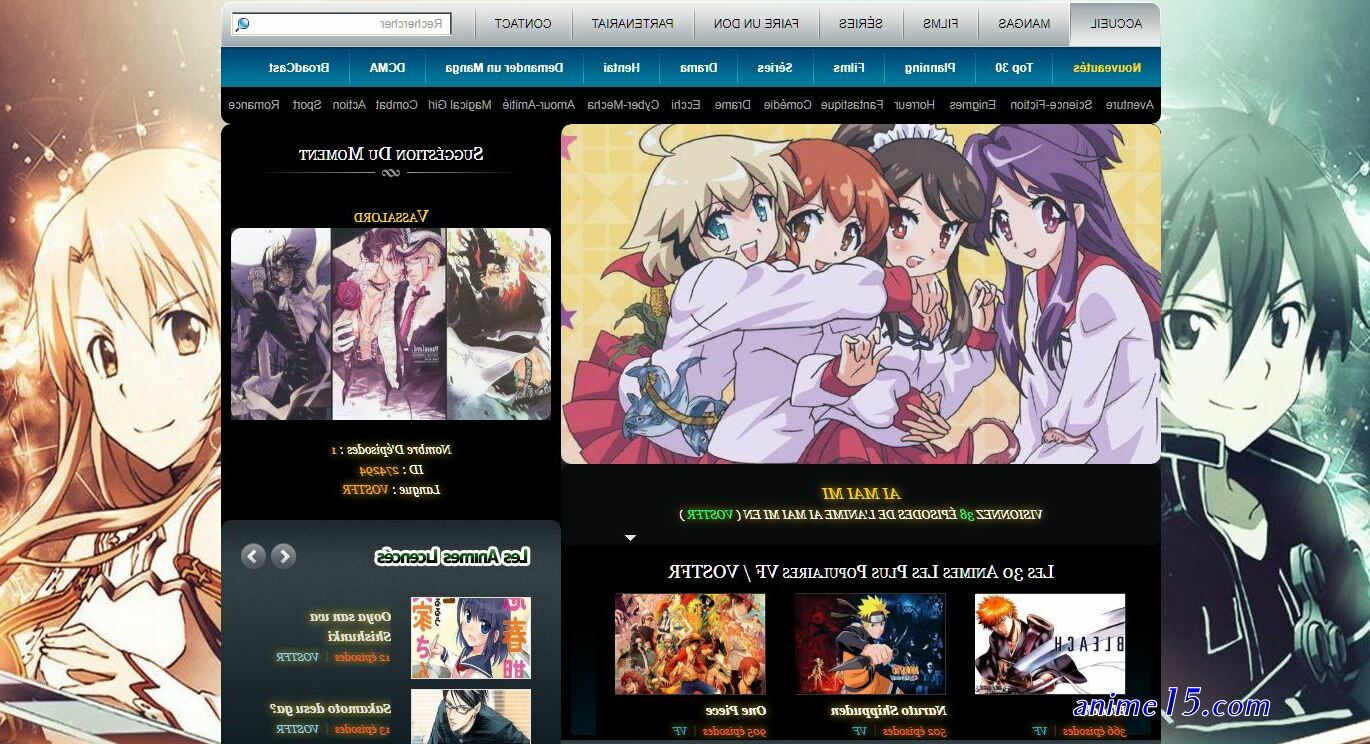Screen dimensions: 1370x744
Task: Open the DCMA menu item
Action: click(387, 68)
